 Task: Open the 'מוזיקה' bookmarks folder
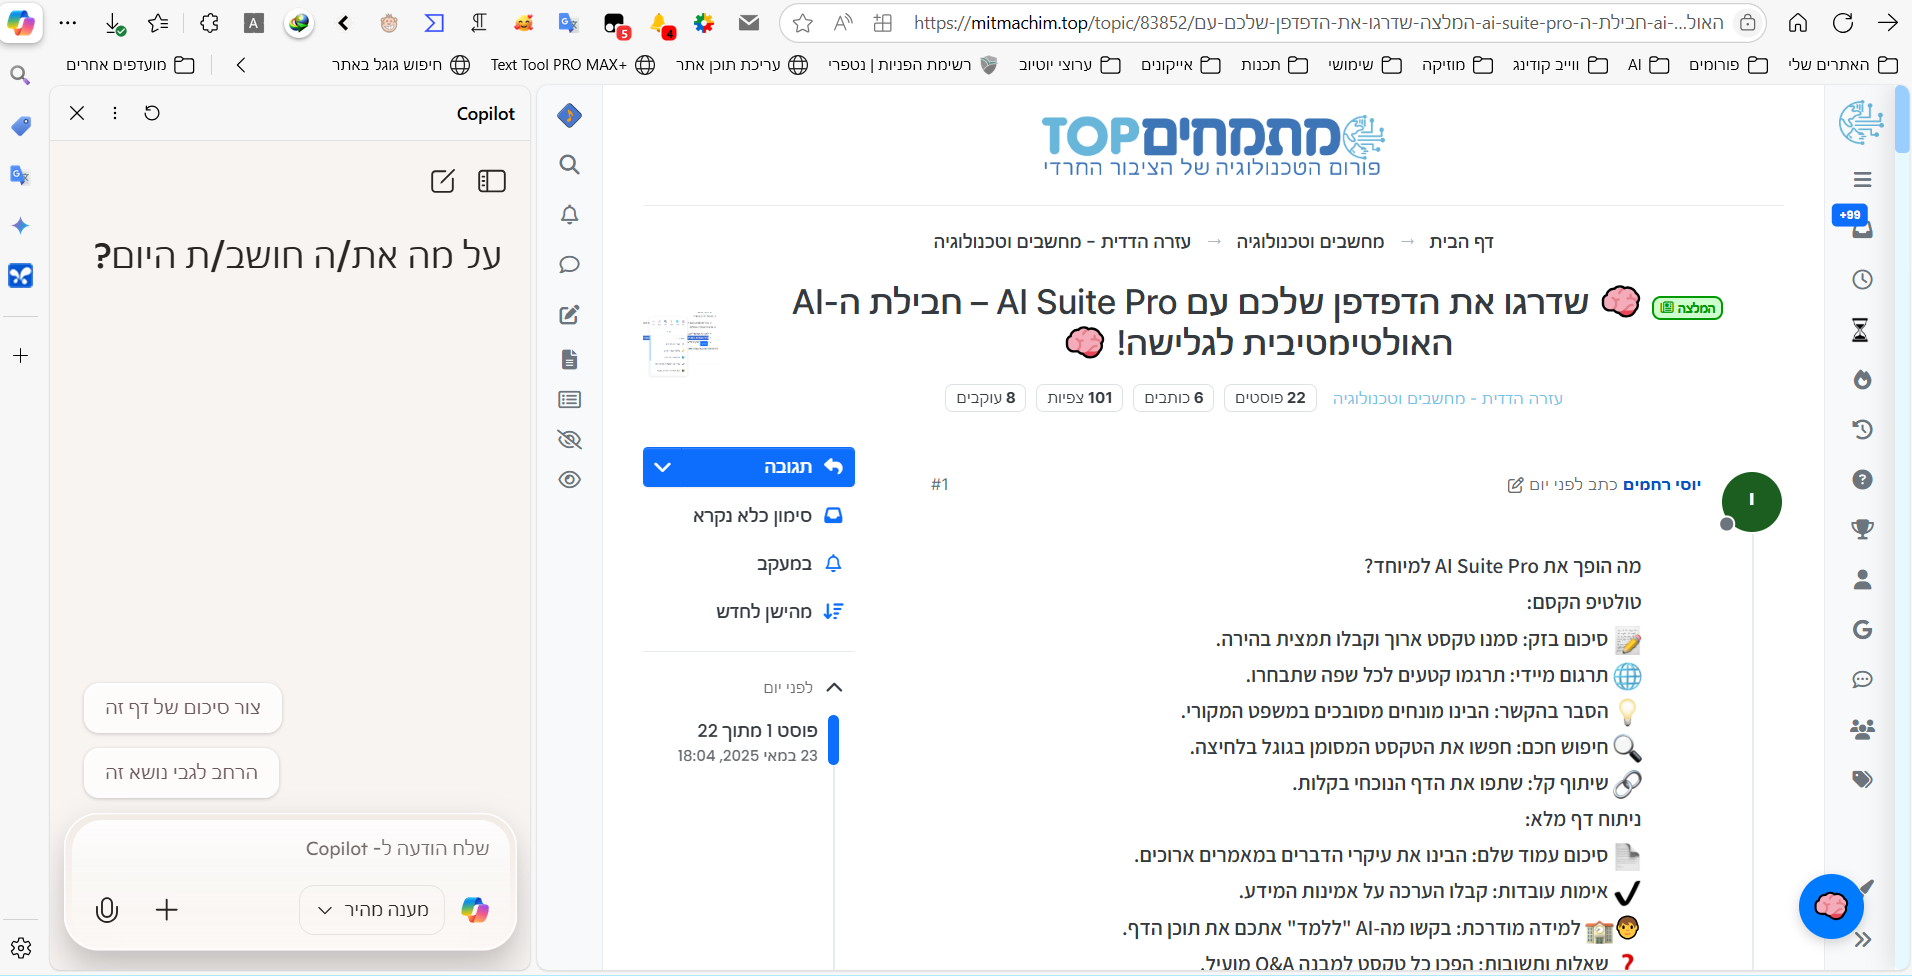coord(1457,65)
